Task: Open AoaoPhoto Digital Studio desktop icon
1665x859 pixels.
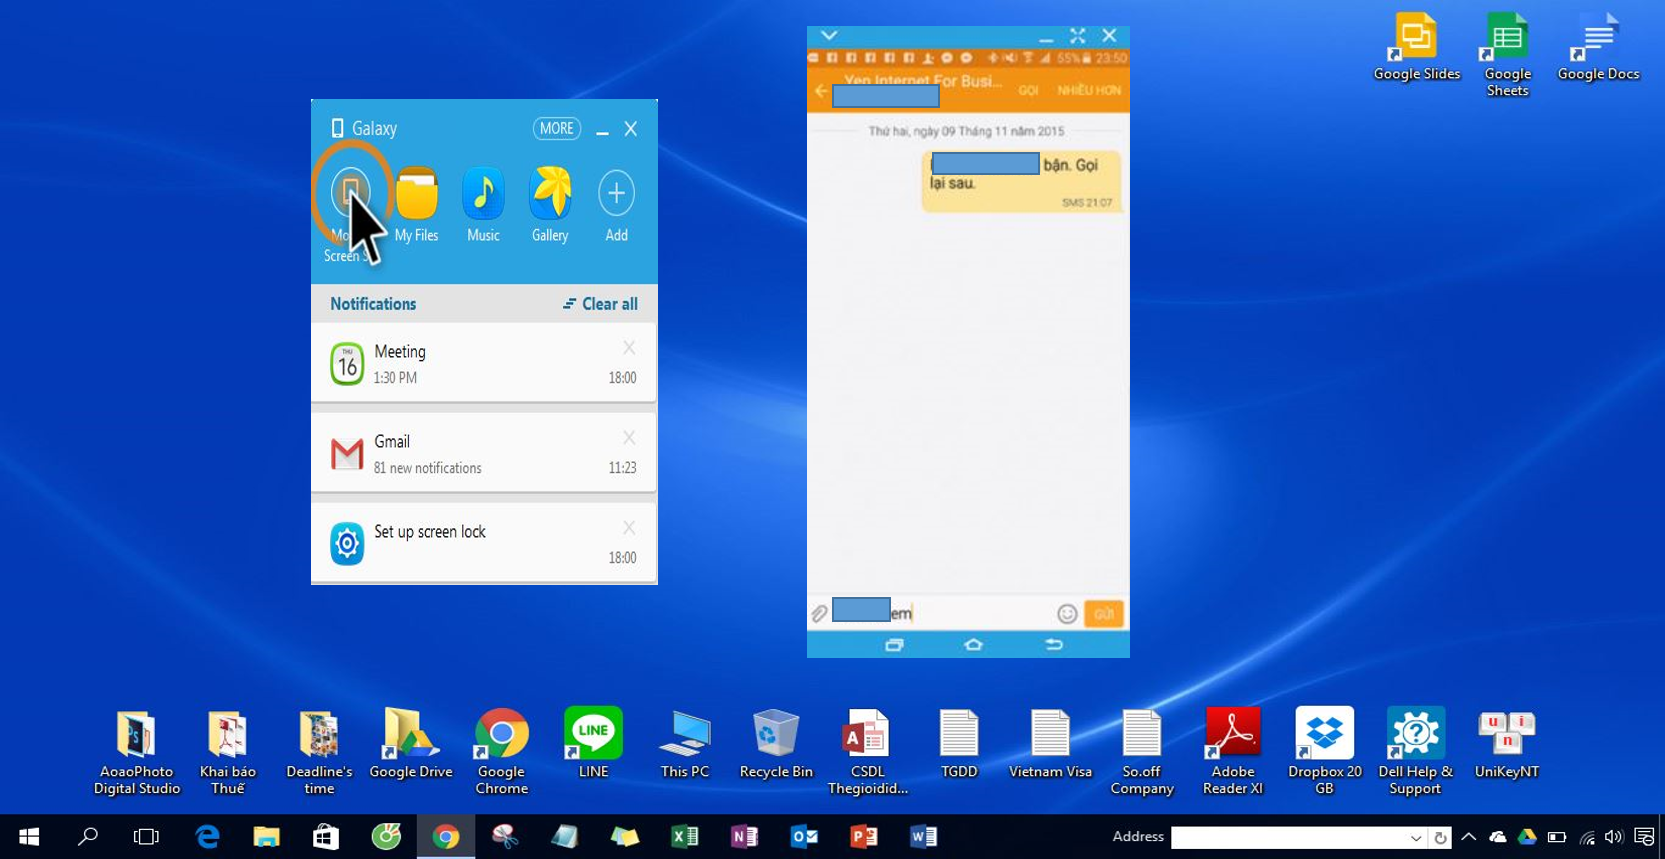Action: (137, 752)
